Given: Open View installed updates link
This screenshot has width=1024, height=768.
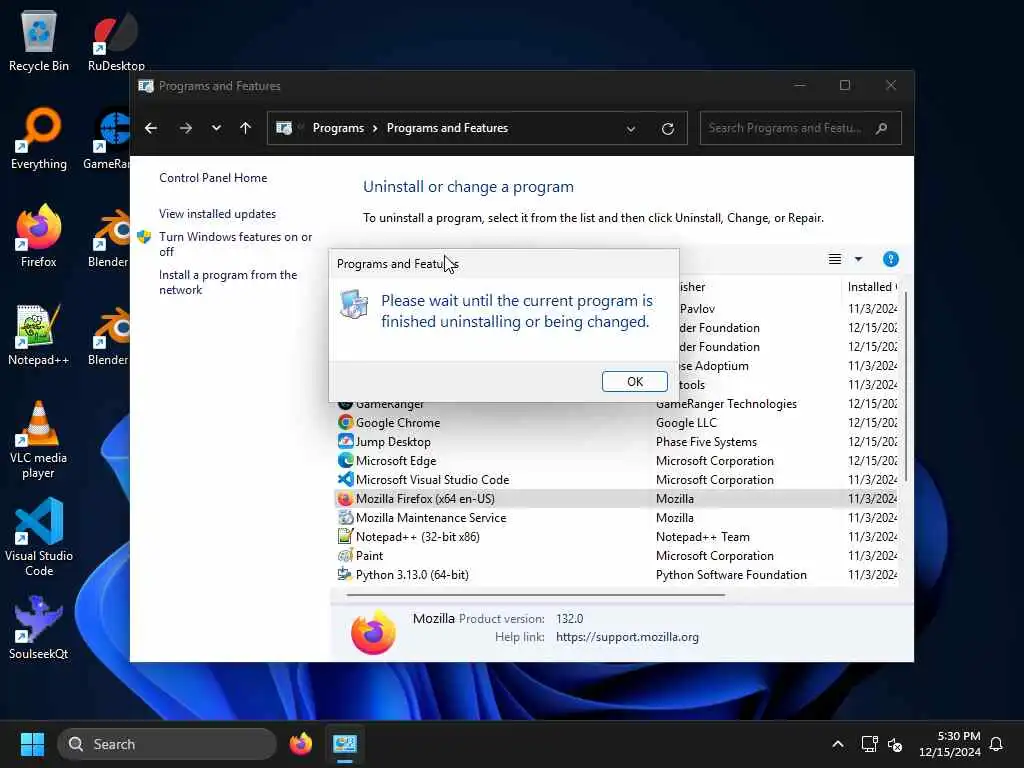Looking at the screenshot, I should tap(217, 214).
